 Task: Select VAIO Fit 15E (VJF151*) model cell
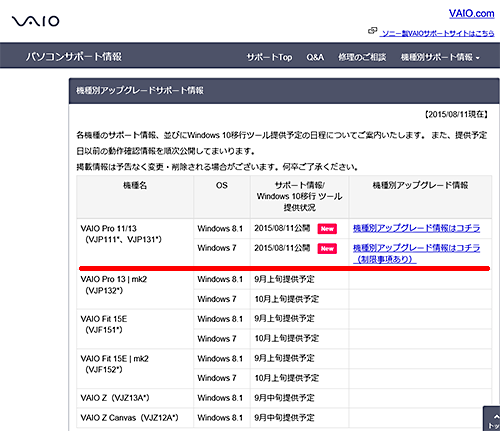coord(135,329)
